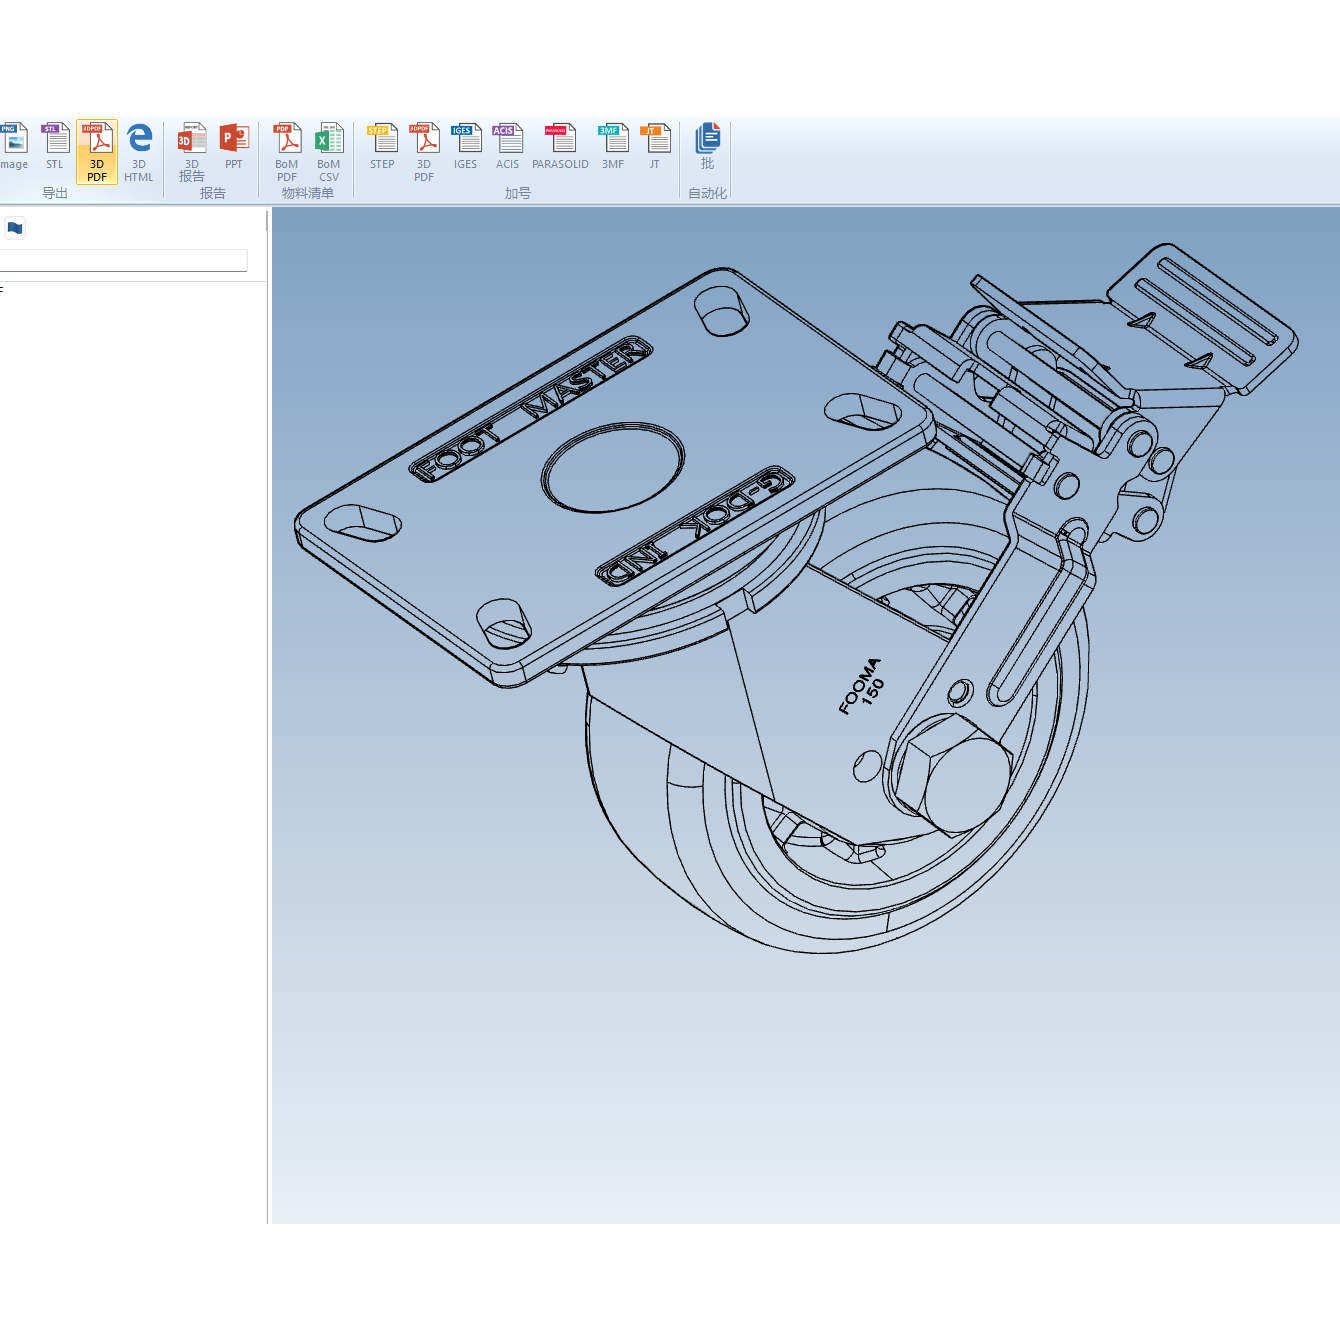Screen dimensions: 1340x1340
Task: Open the 批 batch automation tool
Action: pos(708,147)
